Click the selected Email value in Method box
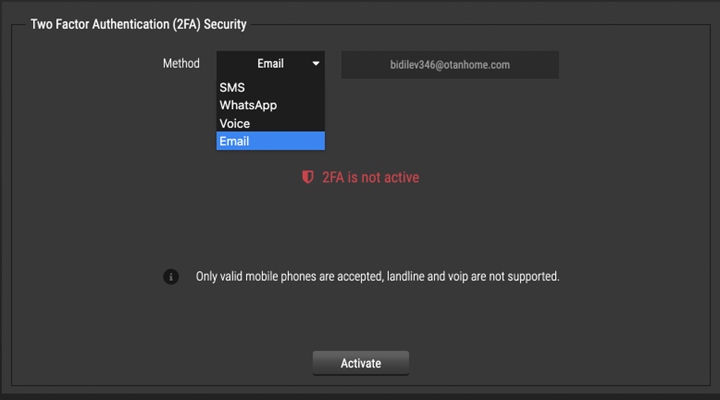This screenshot has height=400, width=720. point(270,64)
